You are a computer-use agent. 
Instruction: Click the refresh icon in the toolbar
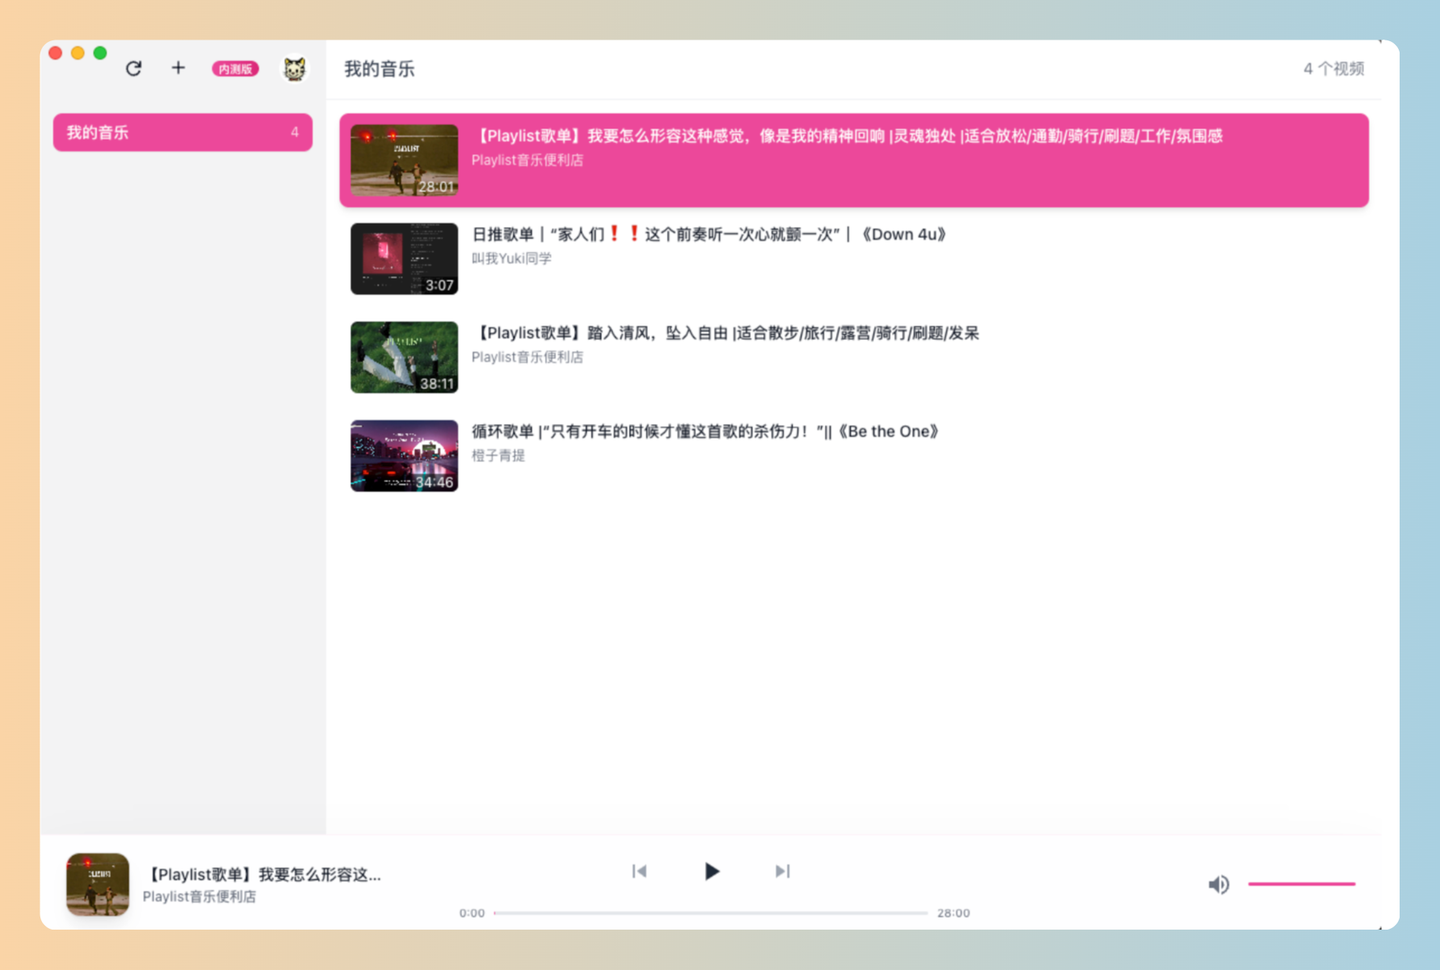(x=133, y=68)
